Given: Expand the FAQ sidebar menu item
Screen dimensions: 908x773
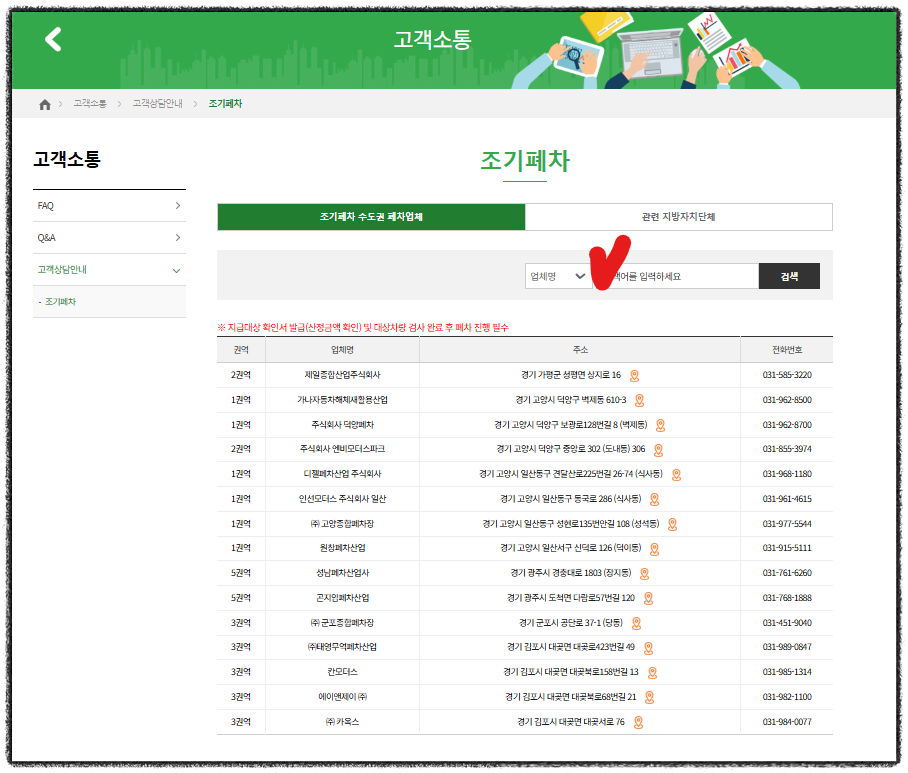Looking at the screenshot, I should coord(109,205).
